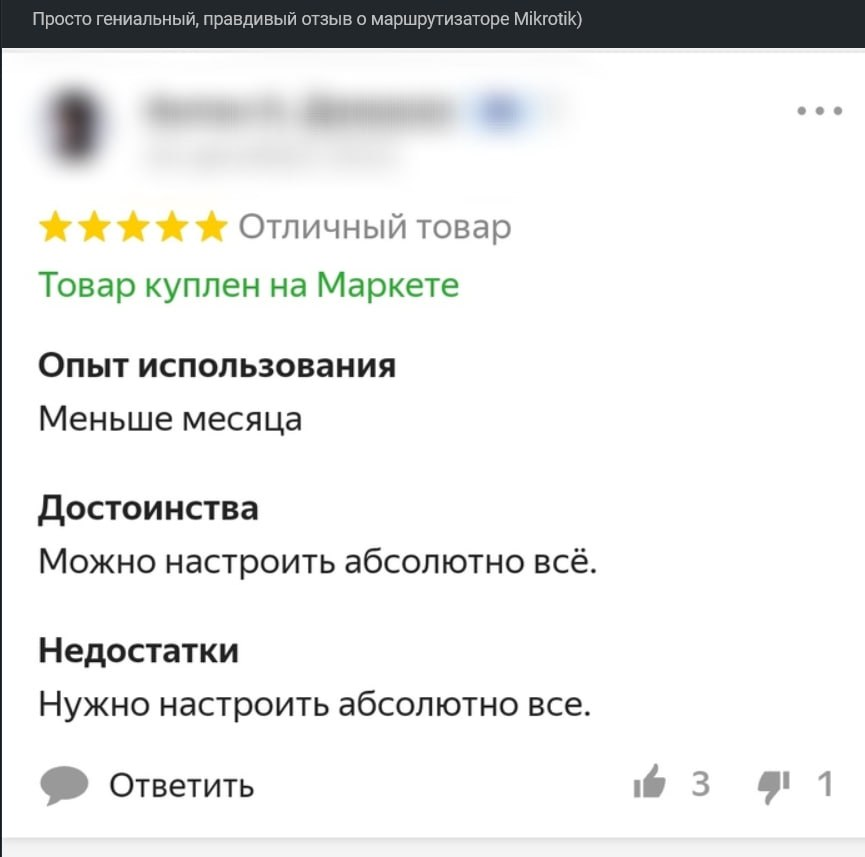The height and width of the screenshot is (857, 865).
Task: Click the blurred reviewer name
Action: tap(300, 109)
